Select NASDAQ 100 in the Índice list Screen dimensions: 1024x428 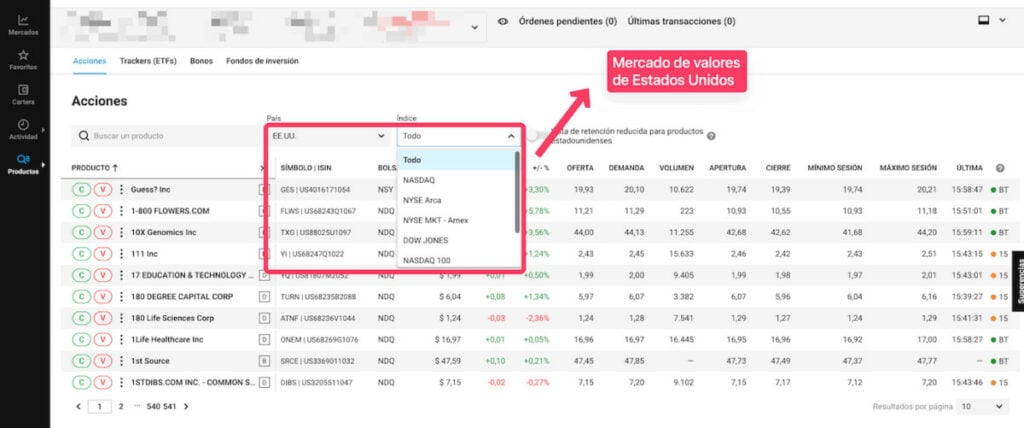pos(456,260)
